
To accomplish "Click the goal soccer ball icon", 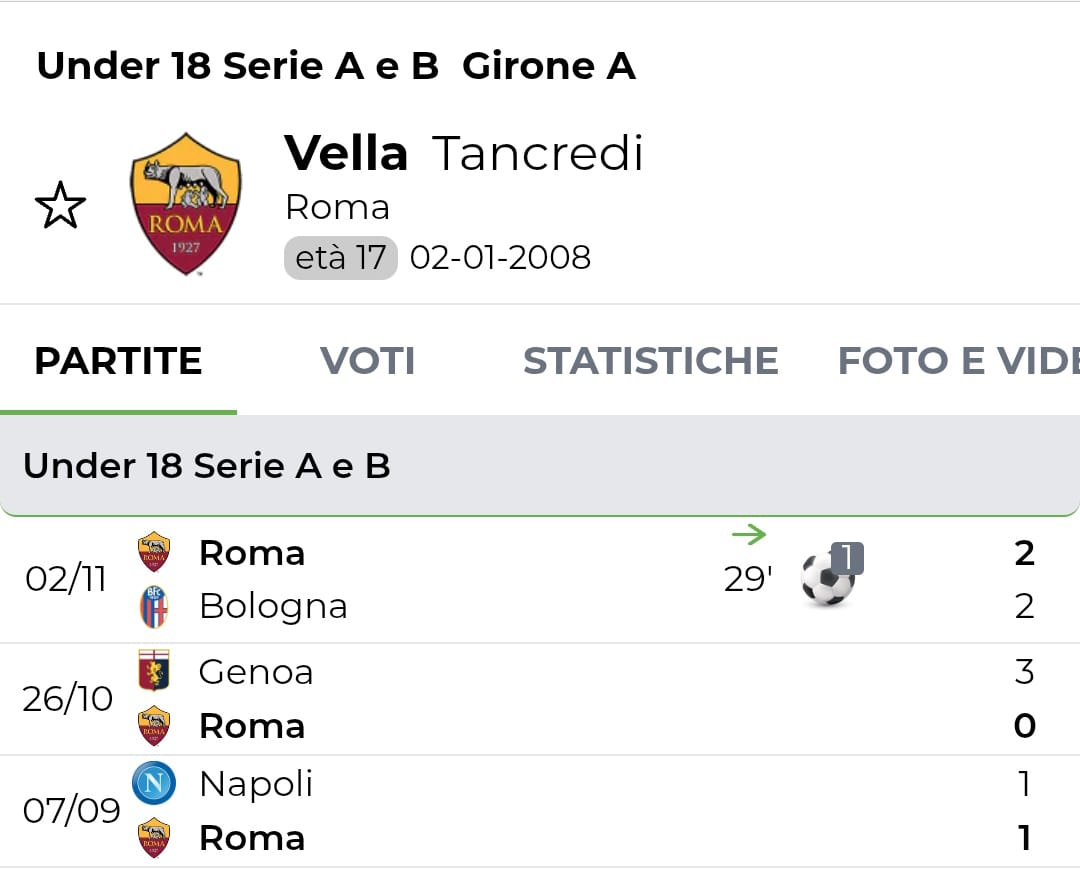I will 828,579.
